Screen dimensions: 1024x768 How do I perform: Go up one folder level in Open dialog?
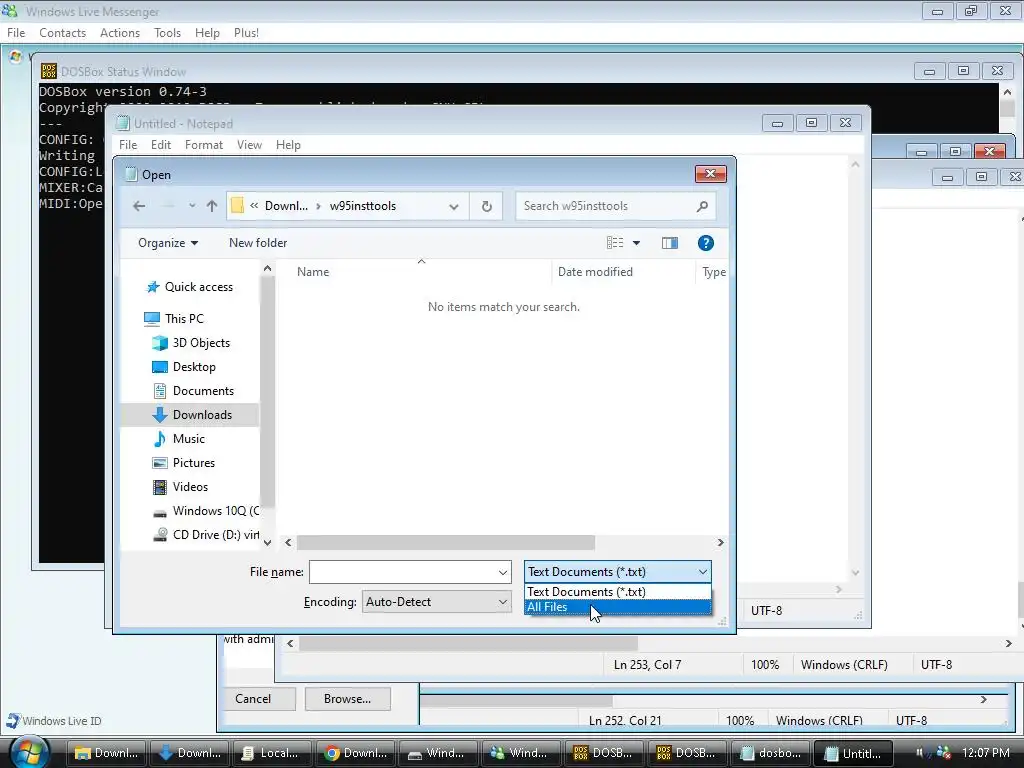click(212, 206)
